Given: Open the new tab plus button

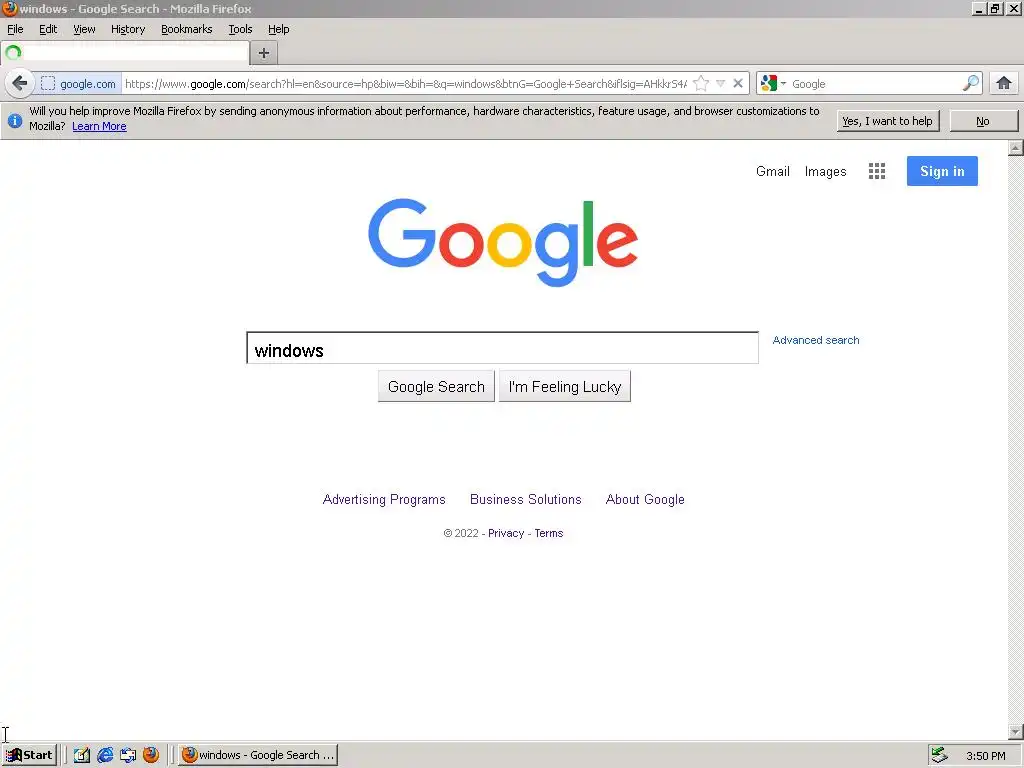Looking at the screenshot, I should pyautogui.click(x=264, y=54).
